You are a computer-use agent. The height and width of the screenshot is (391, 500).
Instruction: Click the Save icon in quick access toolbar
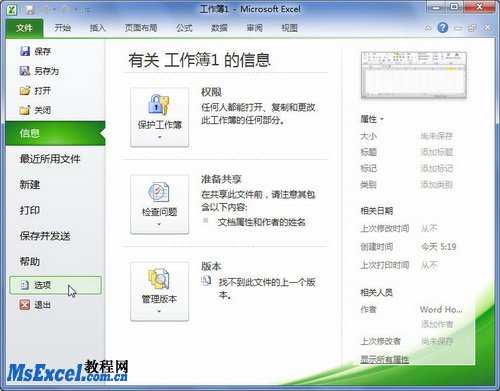click(30, 10)
